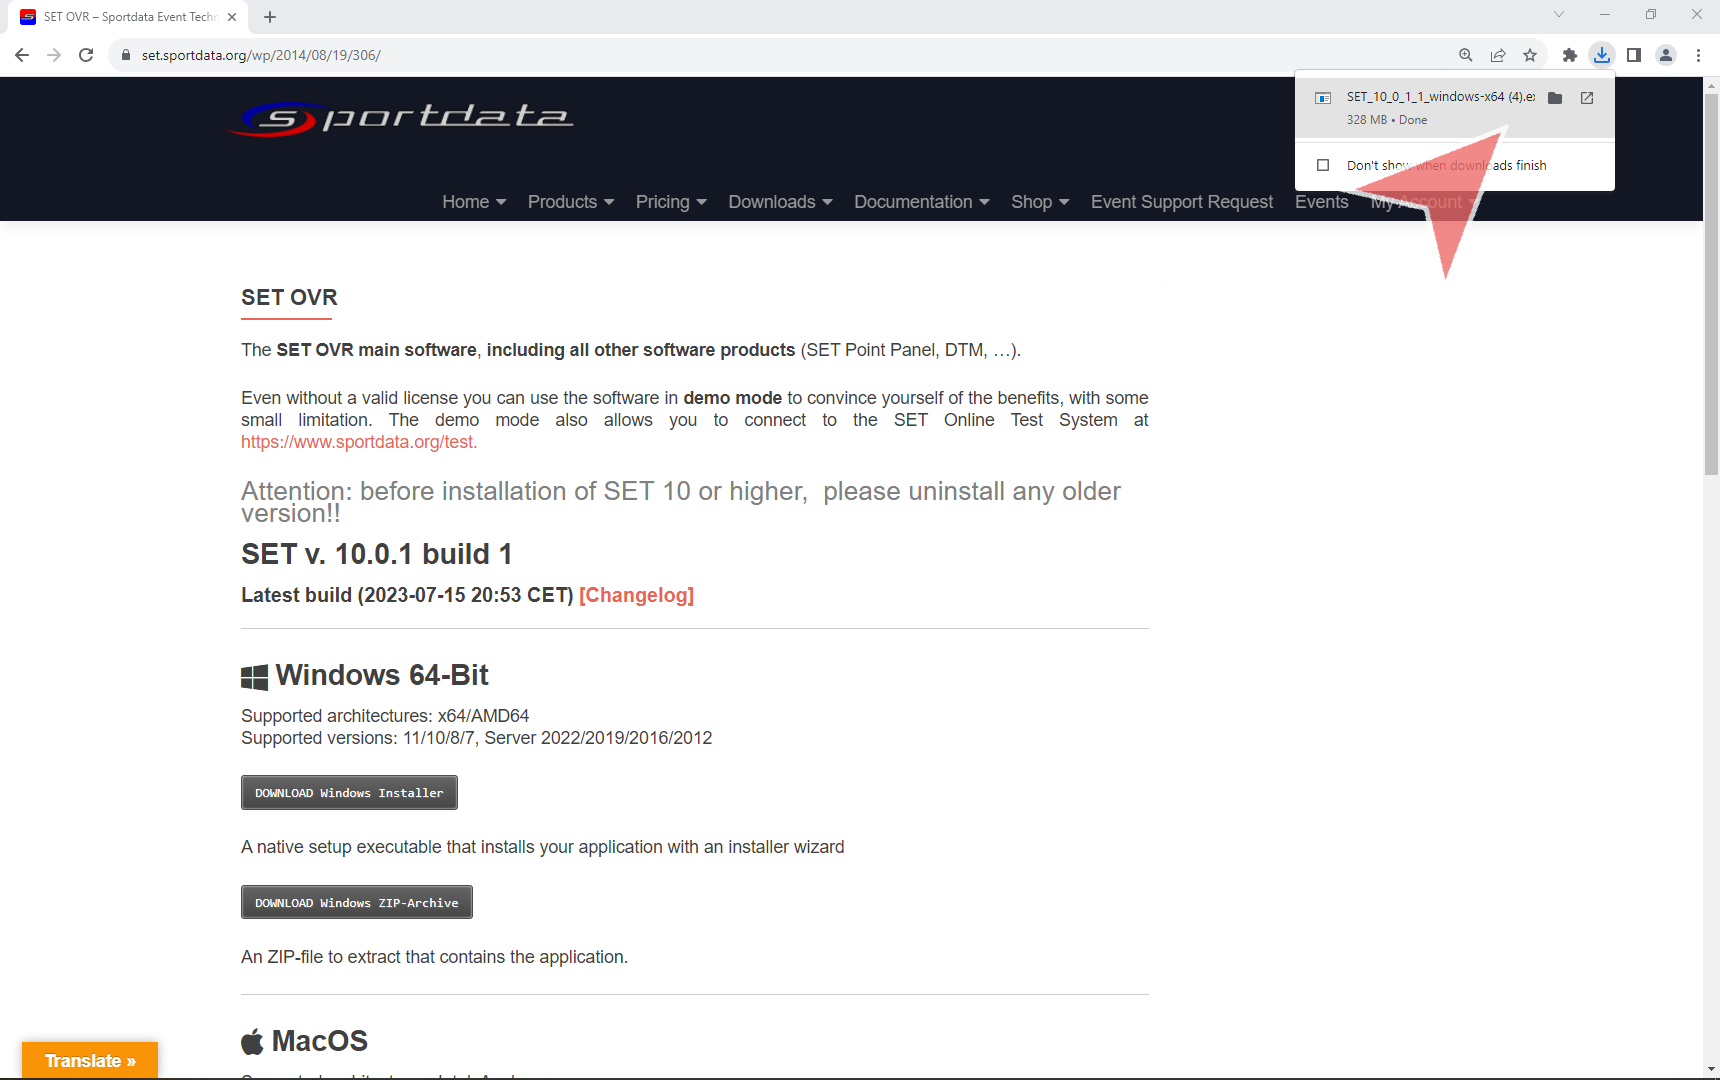This screenshot has width=1720, height=1080.
Task: Click DOWNLOAD Windows ZIP-Archive button
Action: 357,902
